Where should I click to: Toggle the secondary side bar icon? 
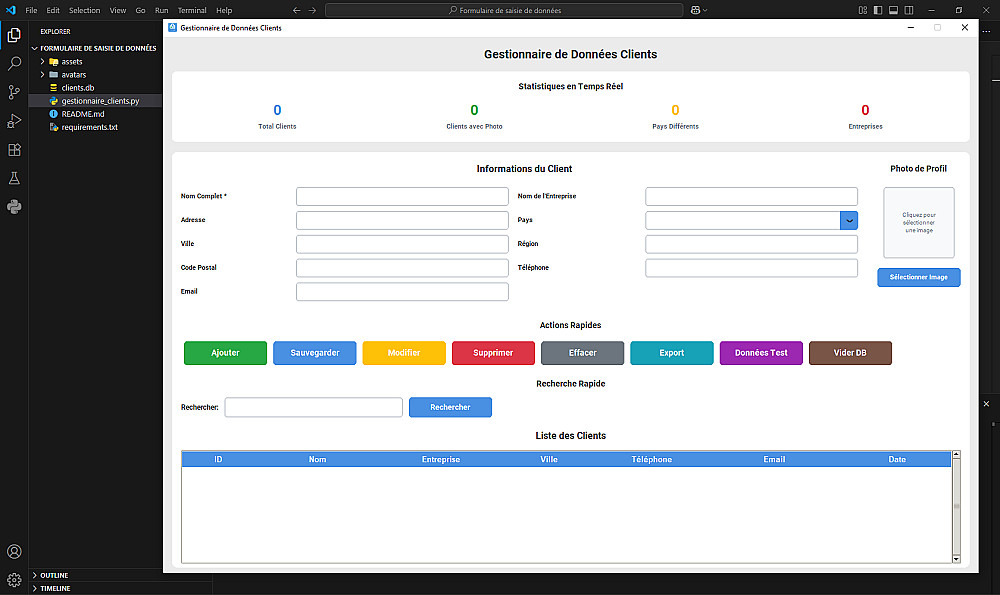[x=909, y=10]
